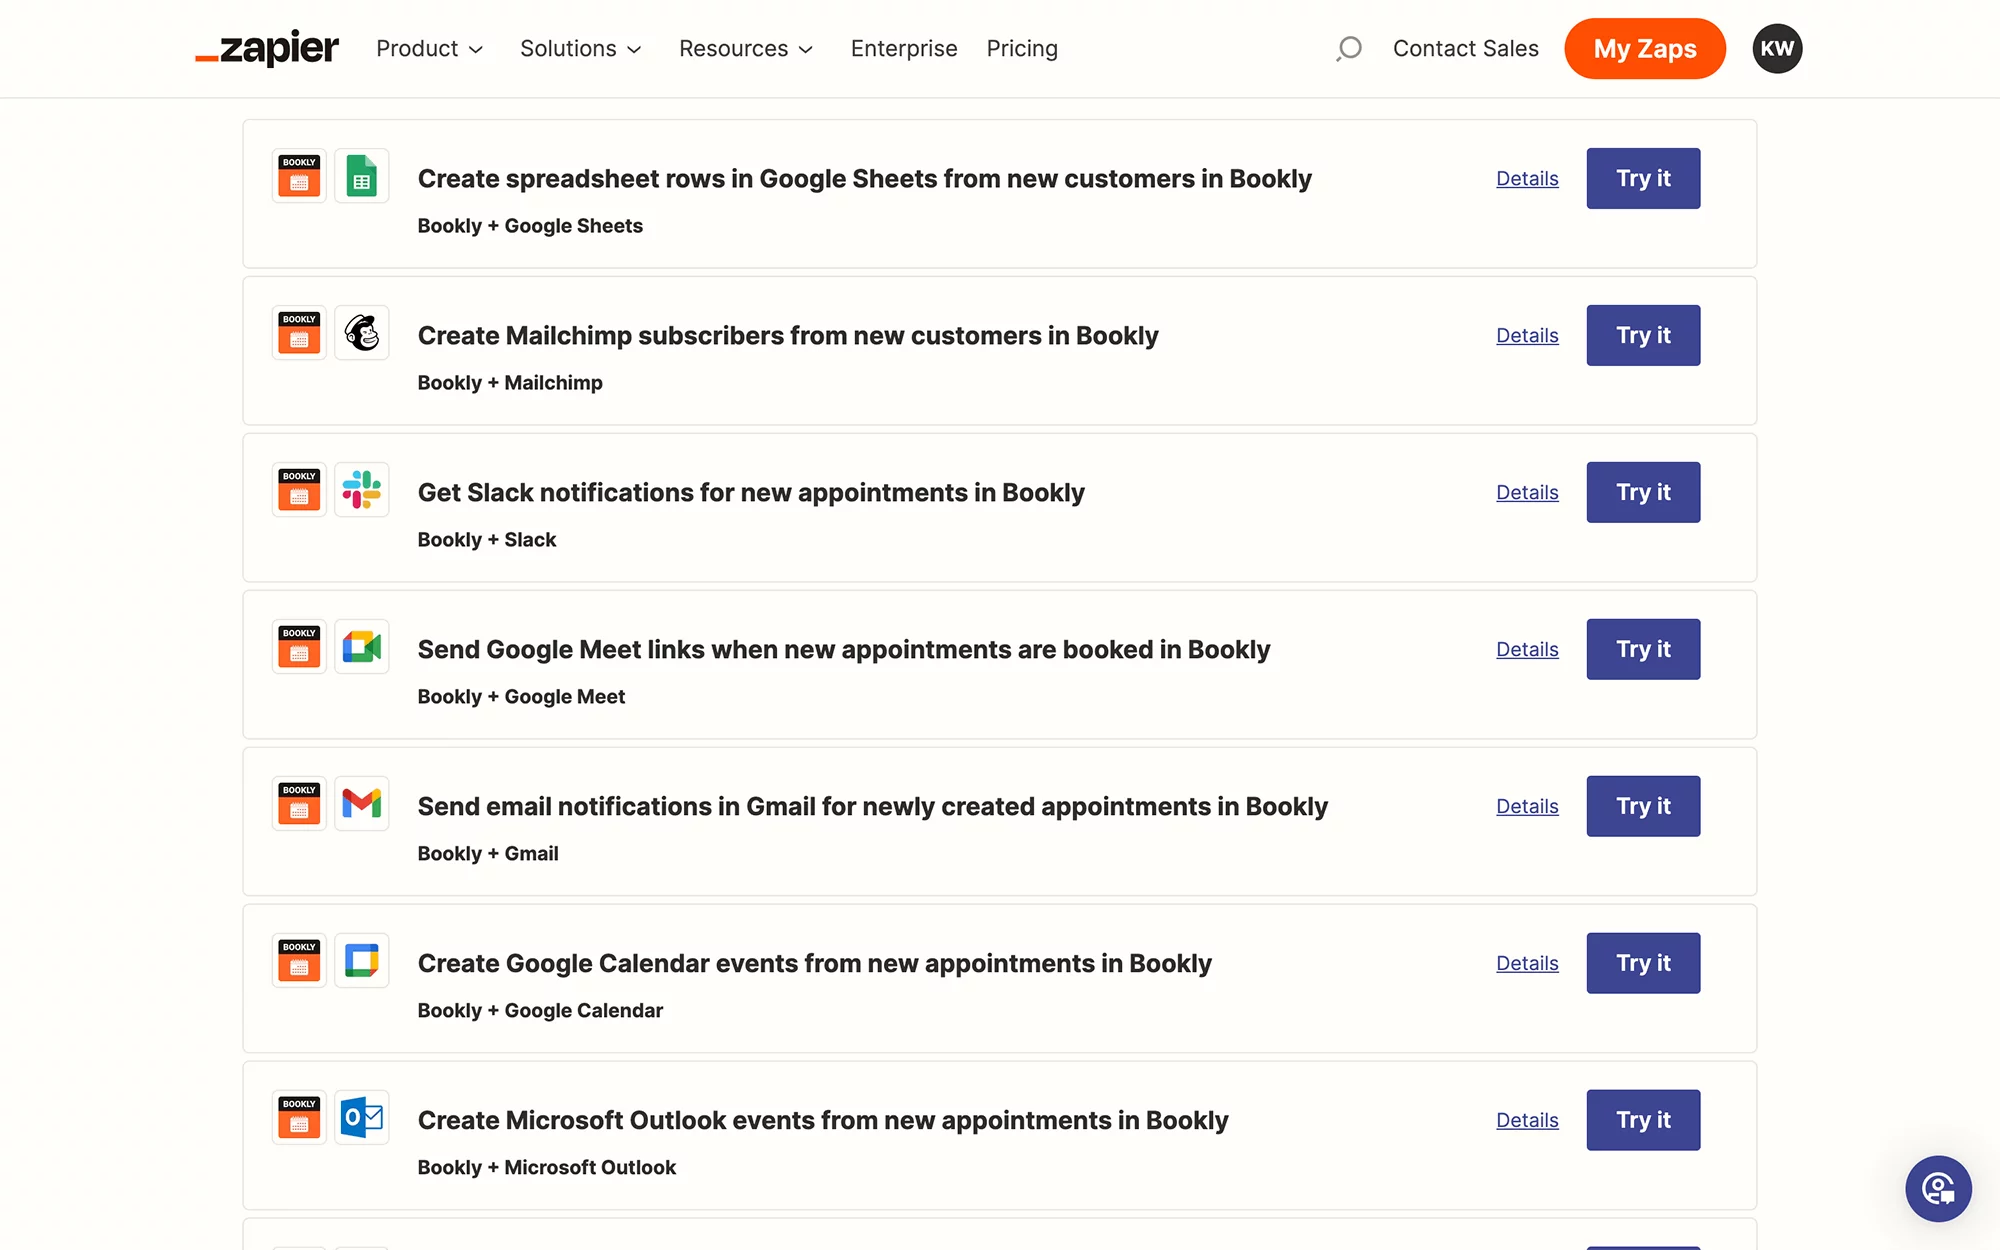The image size is (2000, 1250).
Task: Click the Zapier logo
Action: pyautogui.click(x=267, y=48)
